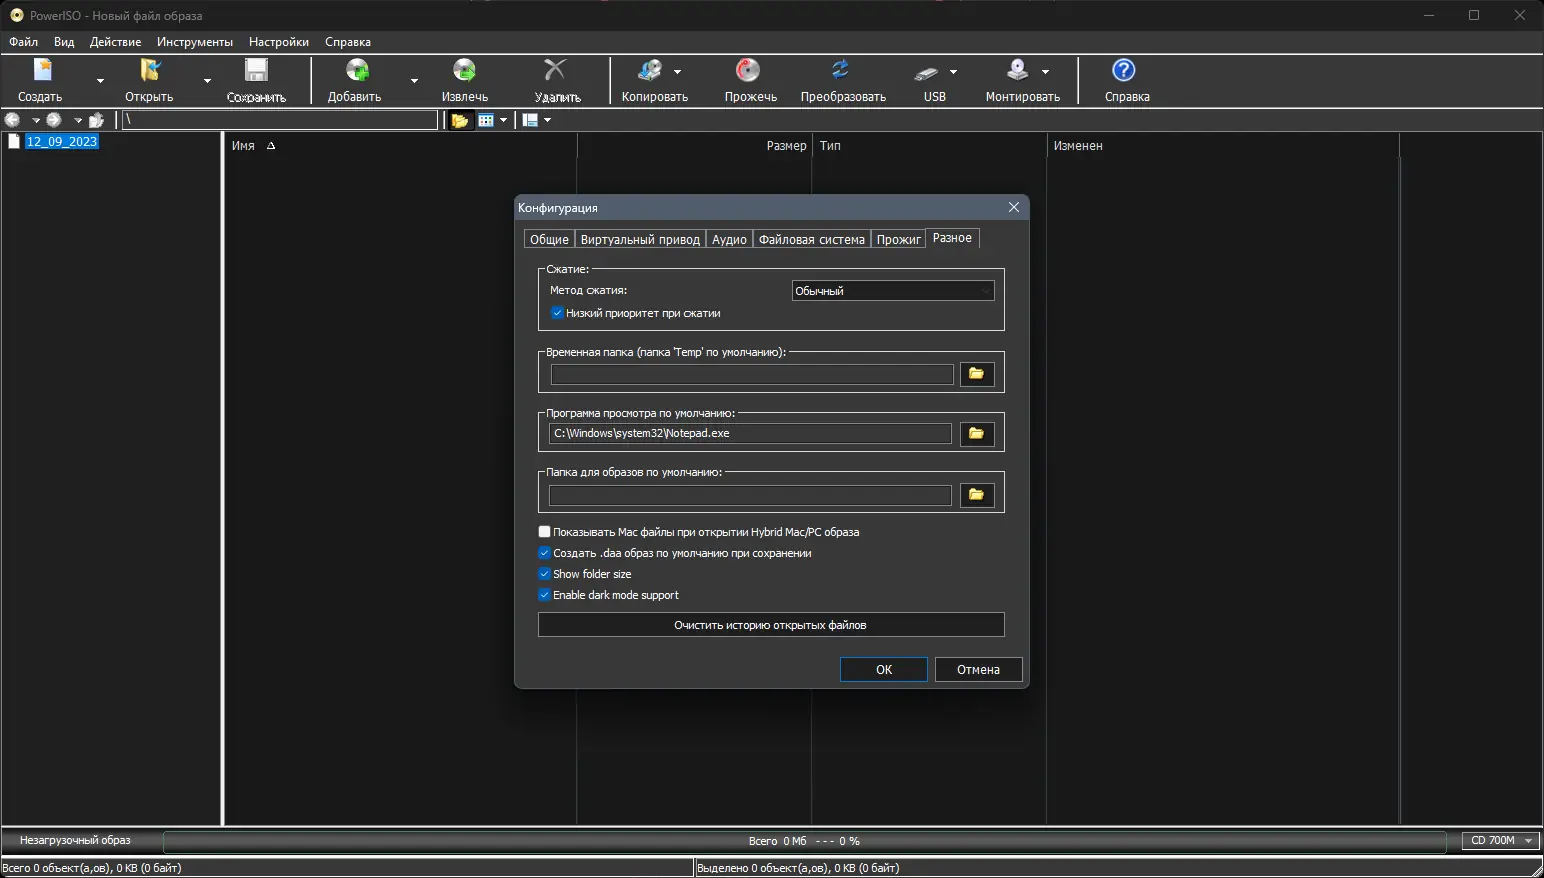Viewport: 1544px width, 878px height.
Task: Click the Монтировать toolbar icon
Action: click(x=1017, y=70)
